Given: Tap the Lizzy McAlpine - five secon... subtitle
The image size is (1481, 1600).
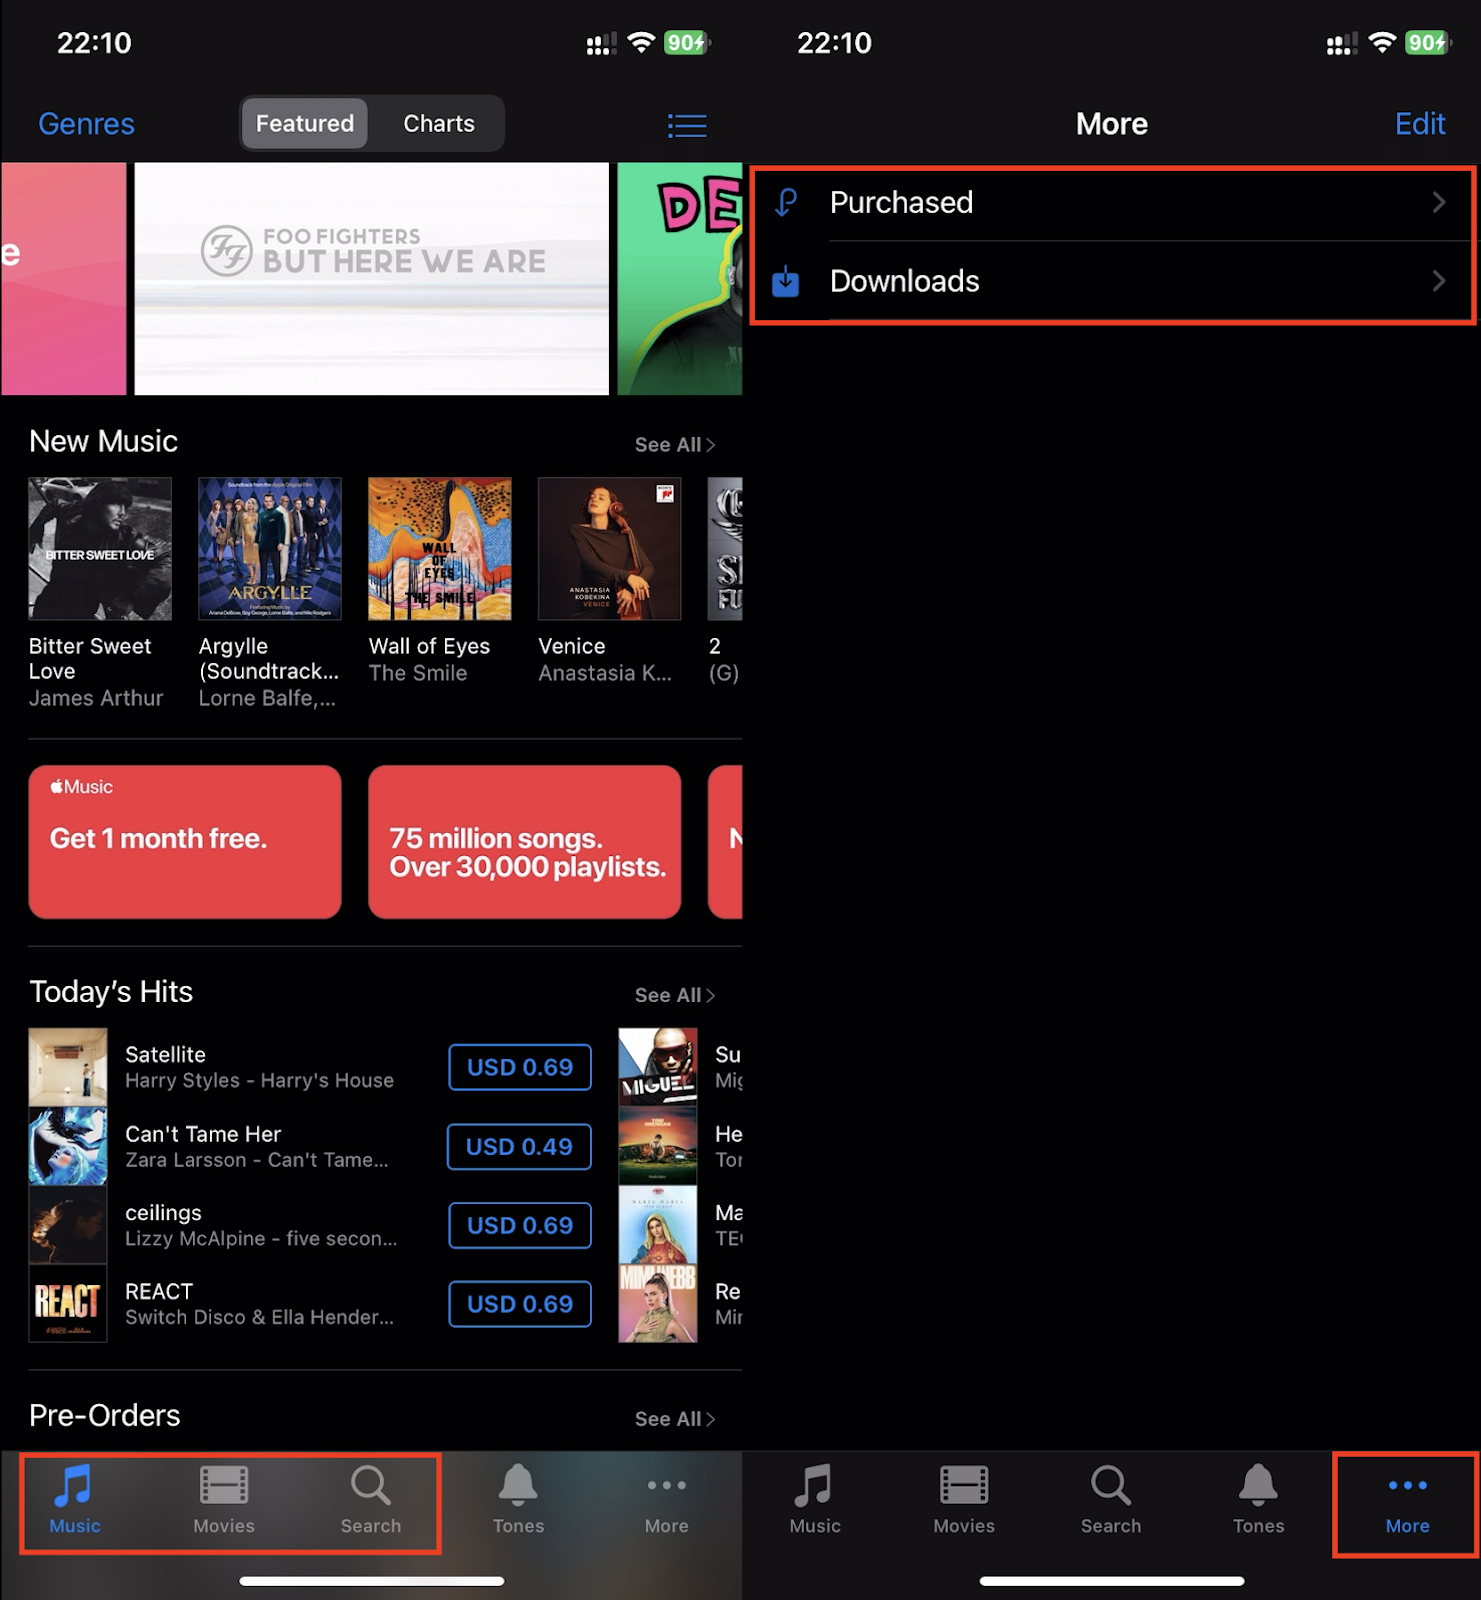Looking at the screenshot, I should 261,1239.
